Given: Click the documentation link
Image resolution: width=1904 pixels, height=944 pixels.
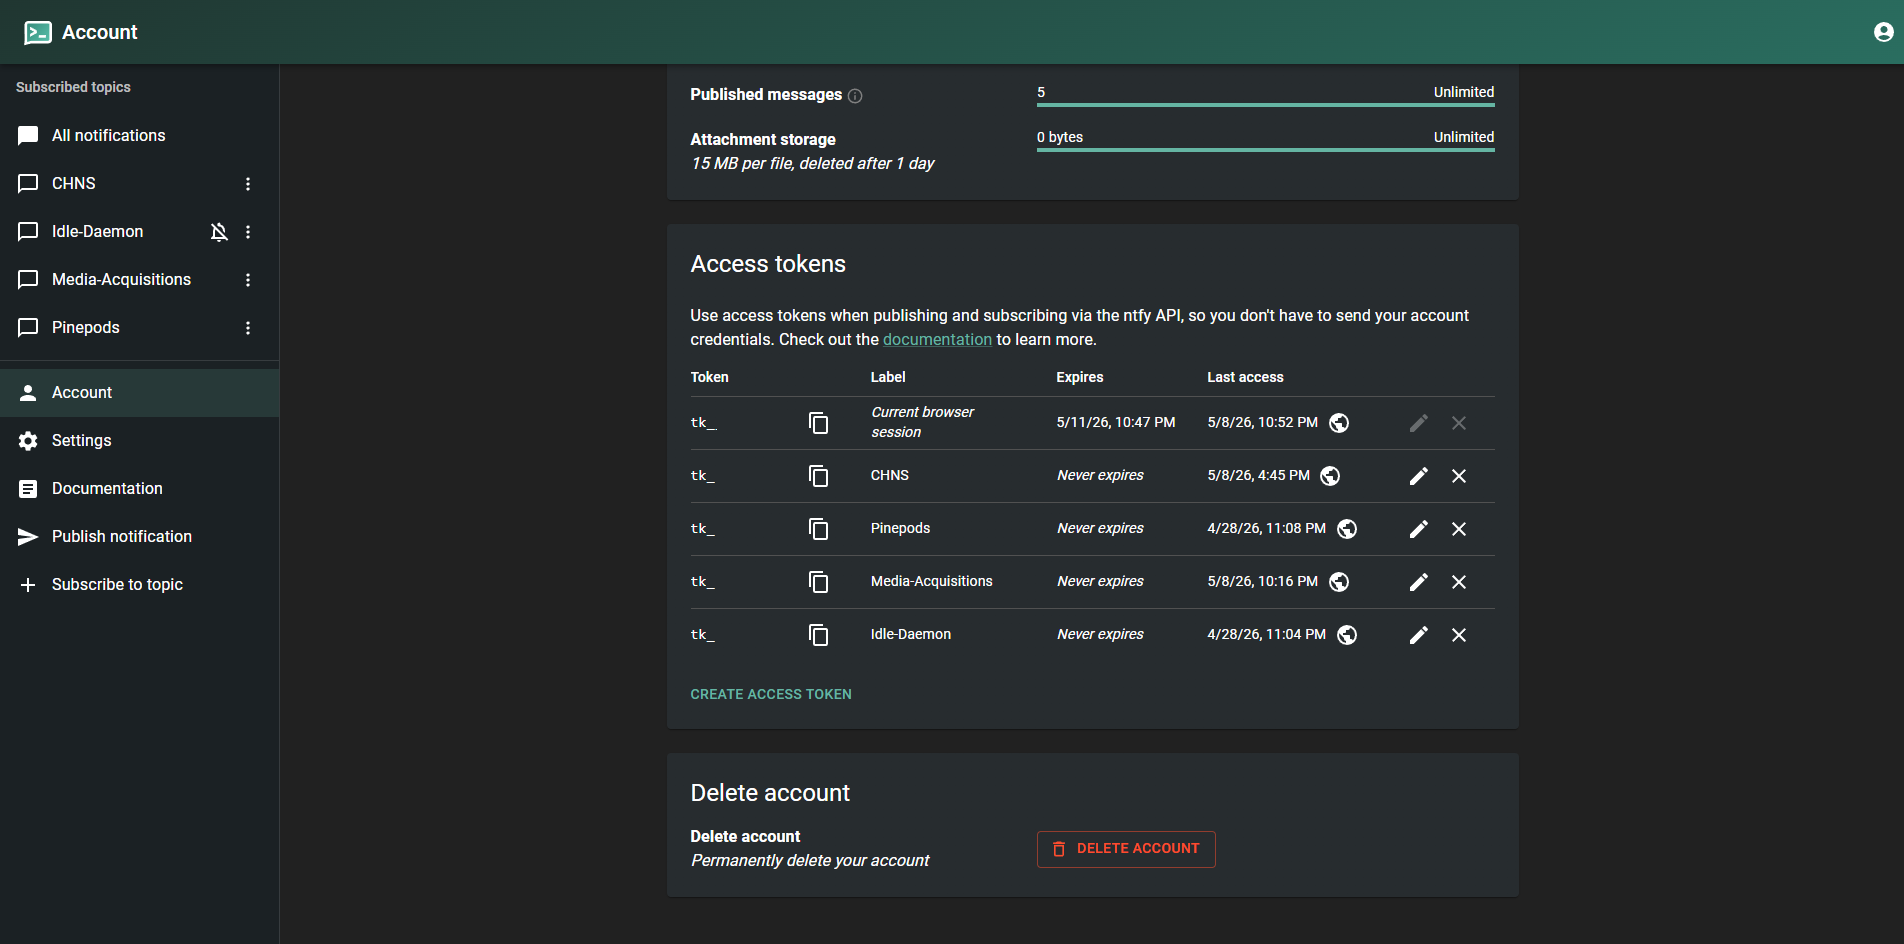Looking at the screenshot, I should point(937,340).
